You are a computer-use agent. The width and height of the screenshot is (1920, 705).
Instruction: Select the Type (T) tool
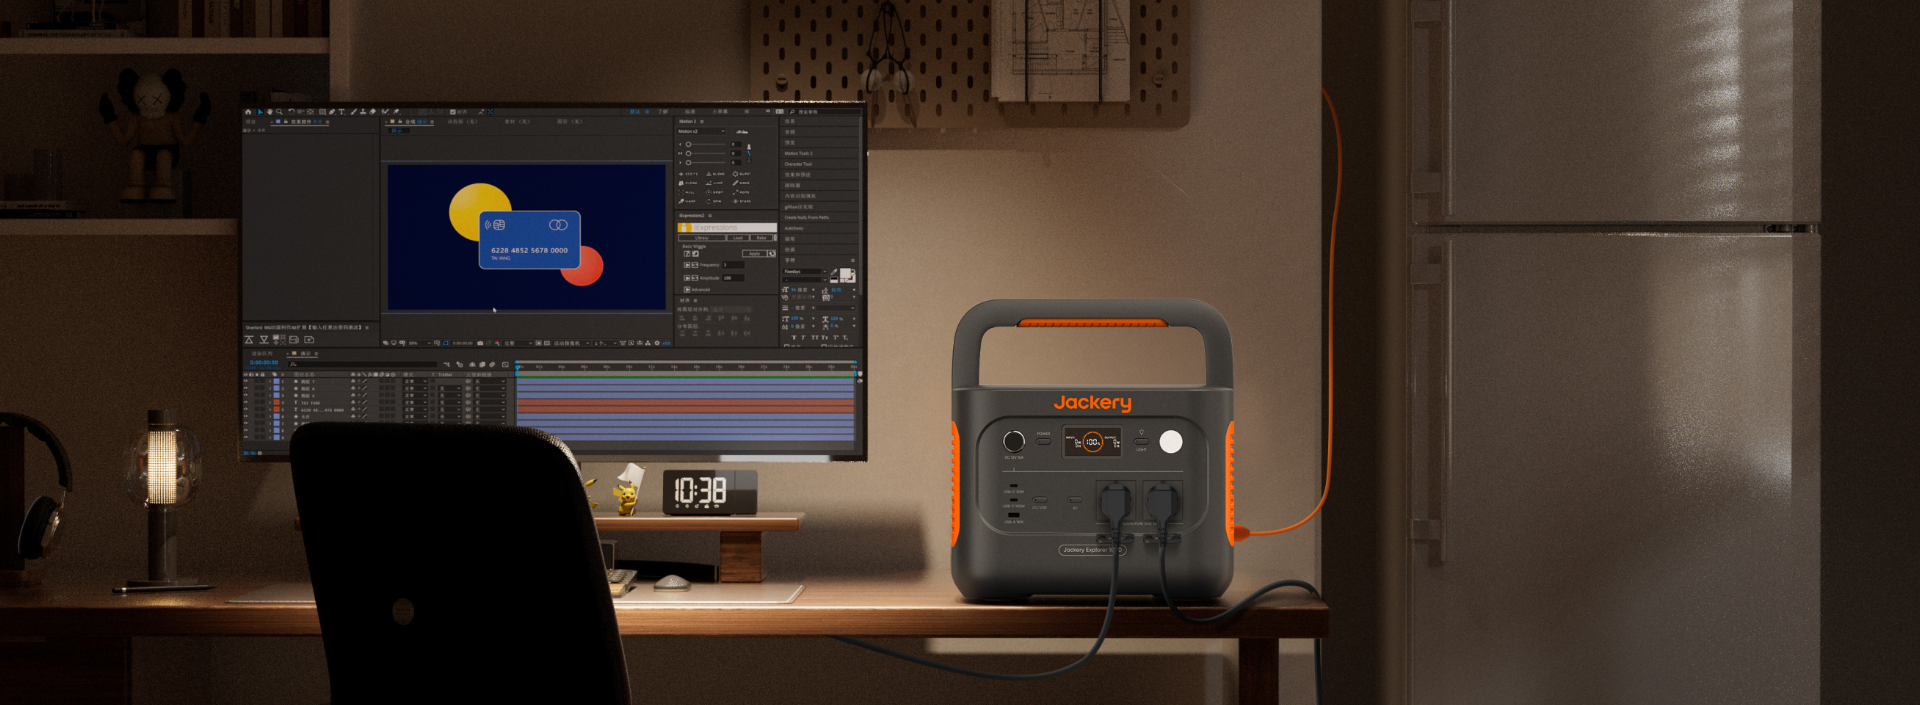pos(342,112)
